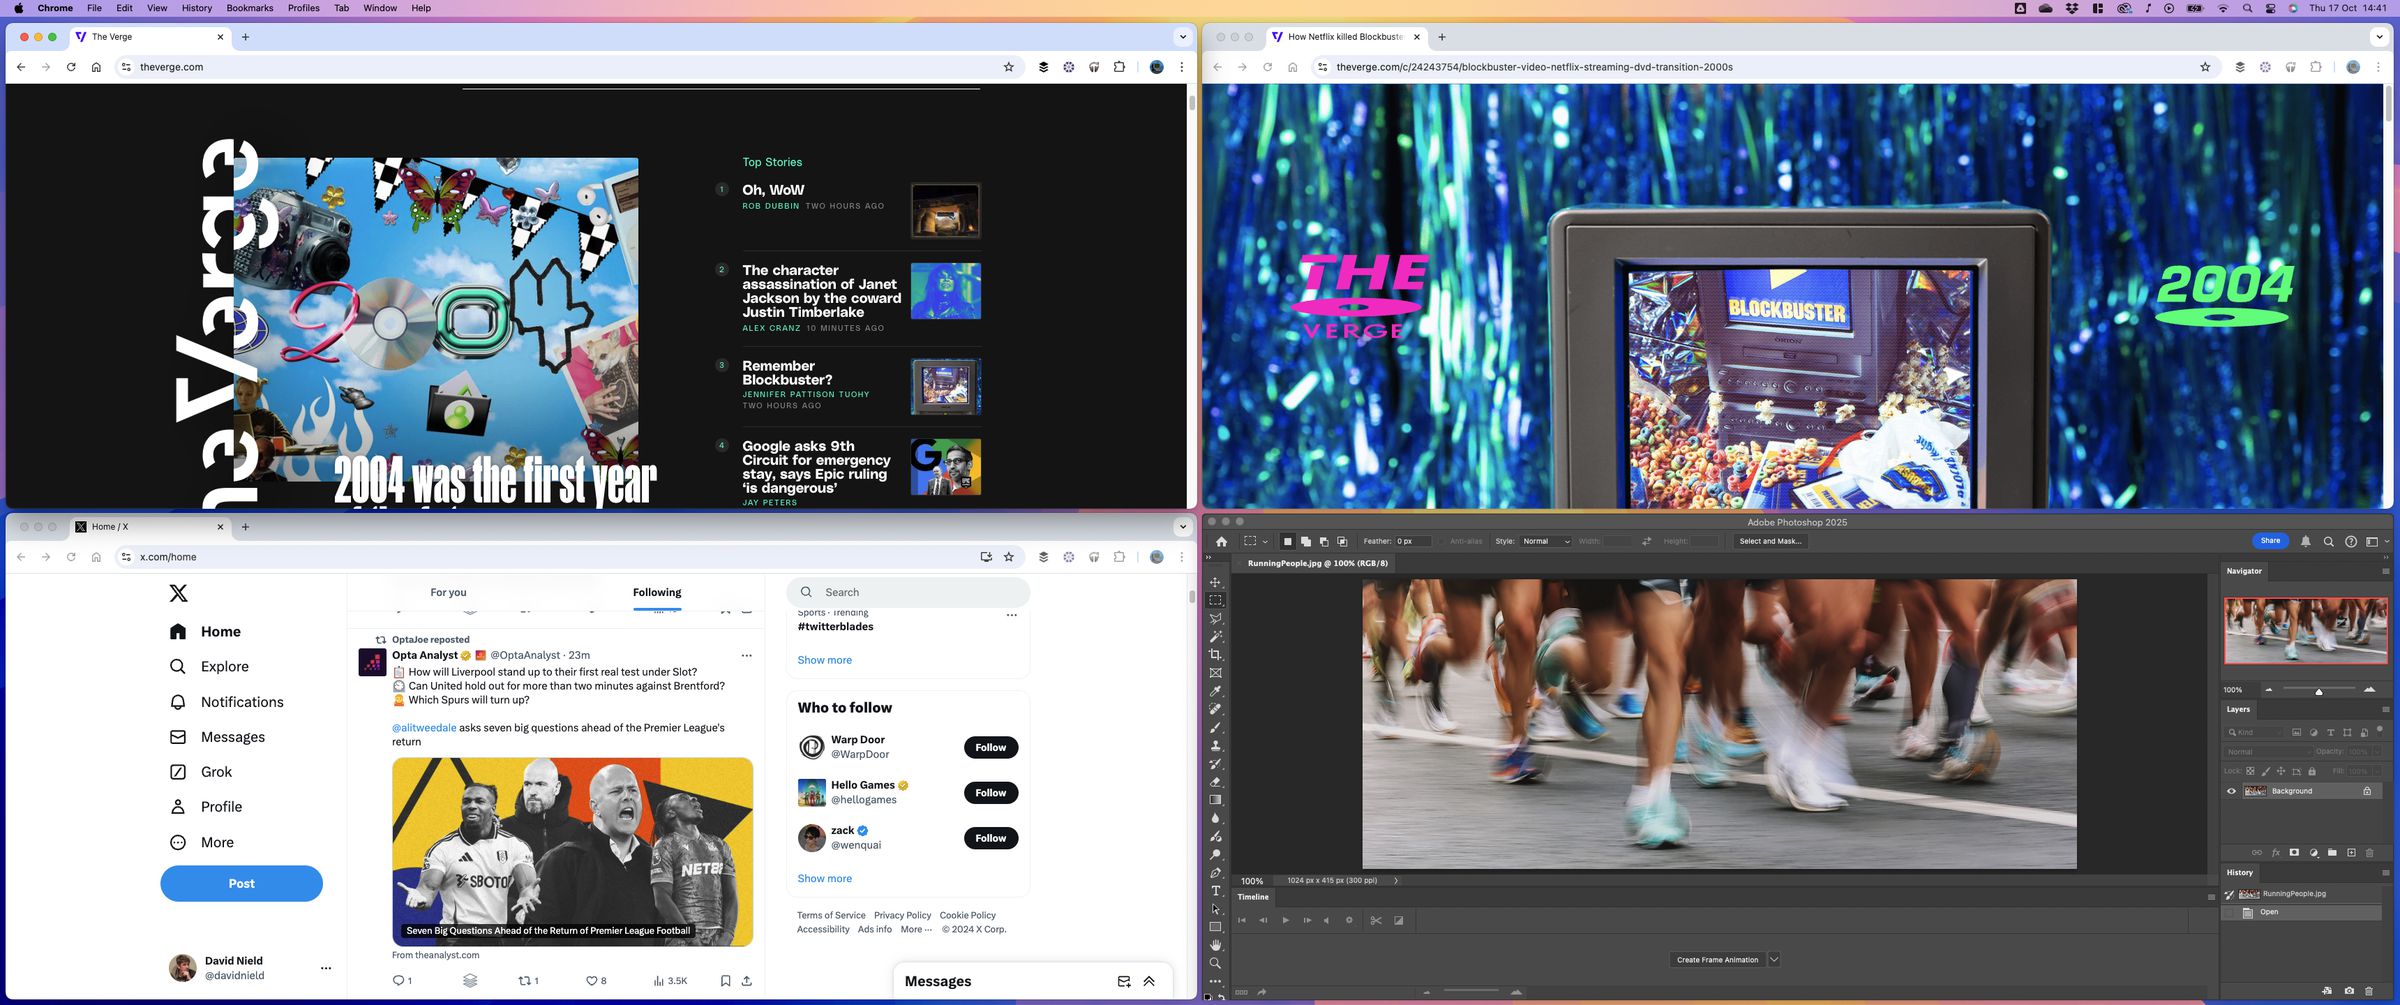
Task: Hide the Background layer visibility
Action: (x=2230, y=791)
